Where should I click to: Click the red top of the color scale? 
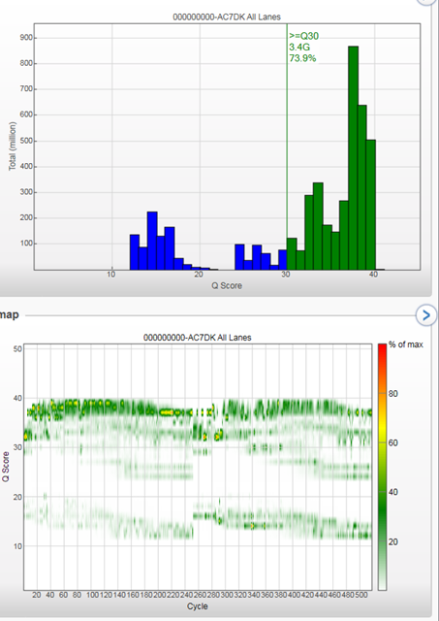point(382,349)
